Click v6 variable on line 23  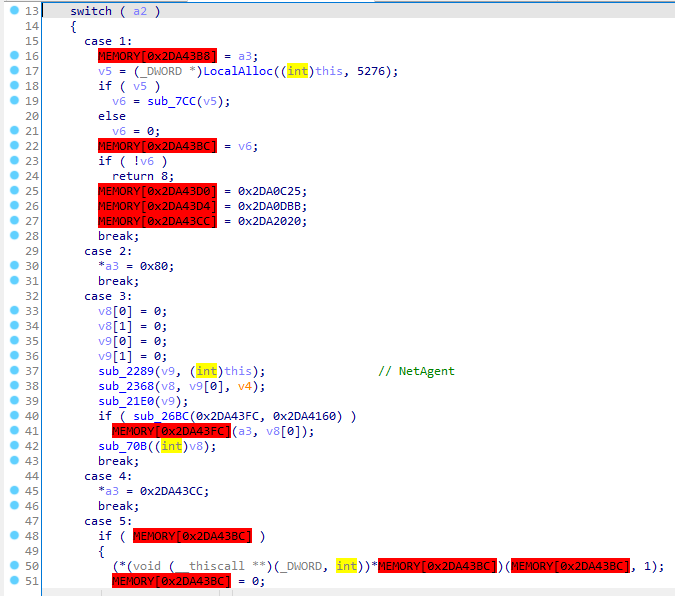point(147,161)
